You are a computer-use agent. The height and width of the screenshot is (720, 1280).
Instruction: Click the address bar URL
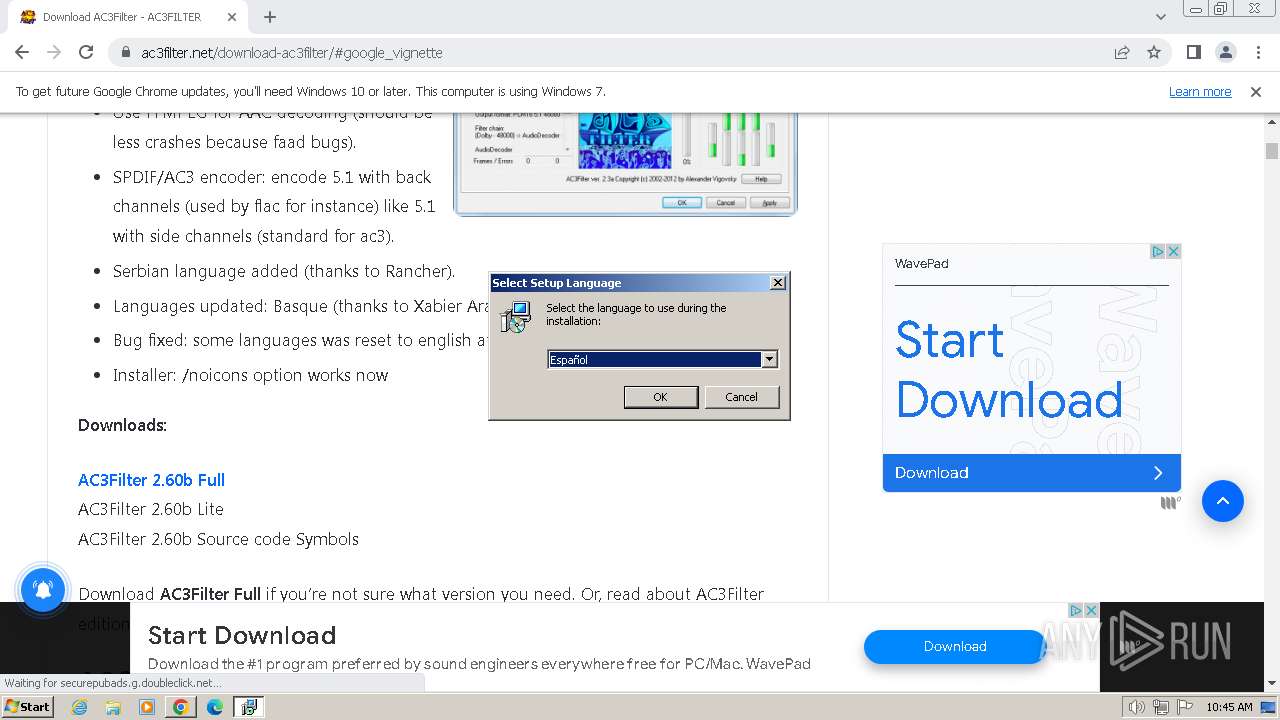tap(292, 53)
